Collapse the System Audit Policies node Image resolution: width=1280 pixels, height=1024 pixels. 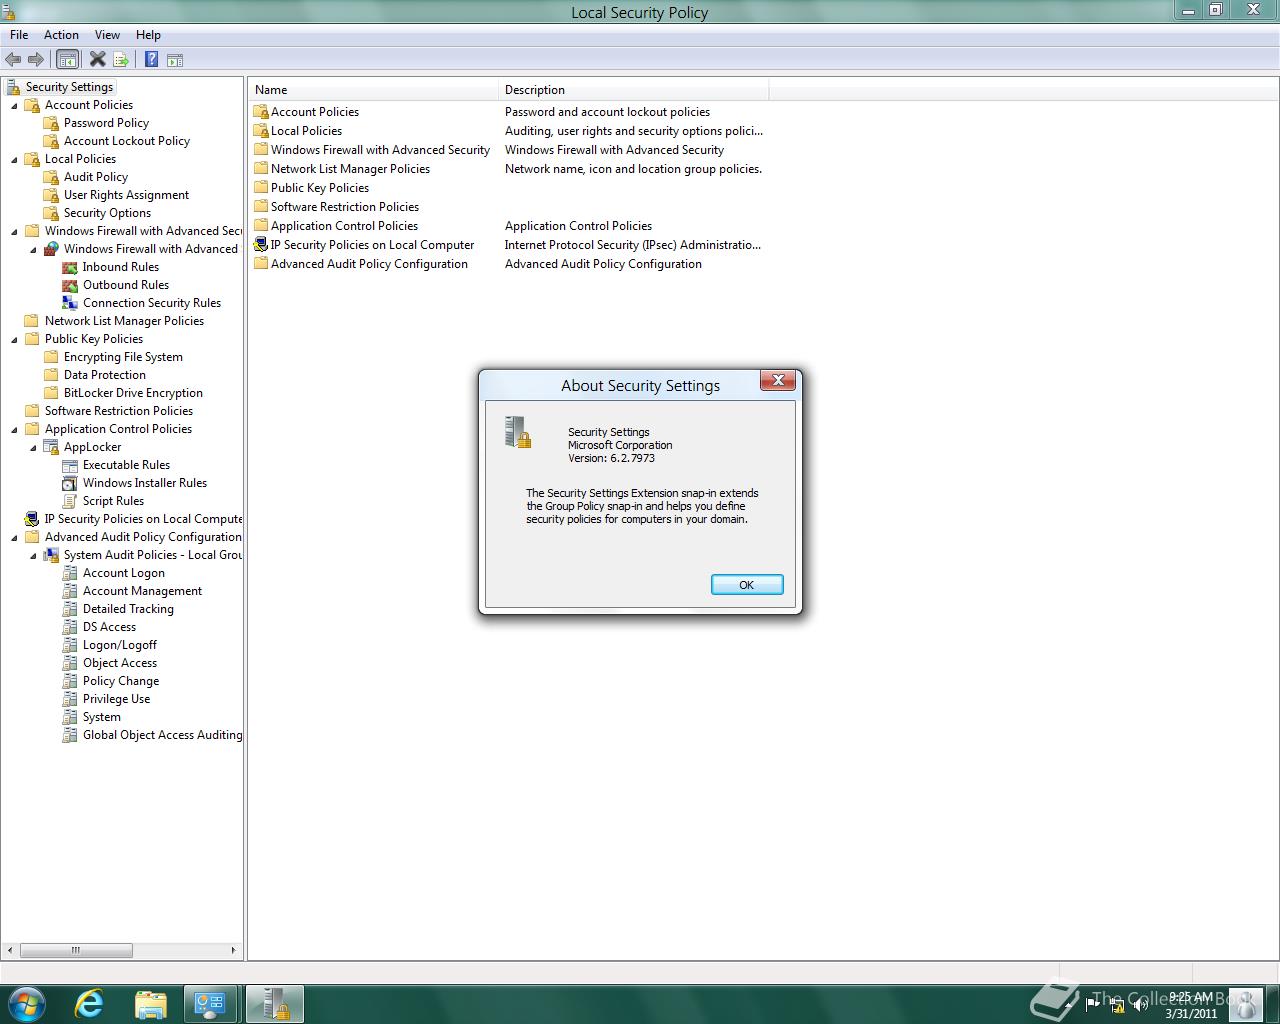coord(34,555)
